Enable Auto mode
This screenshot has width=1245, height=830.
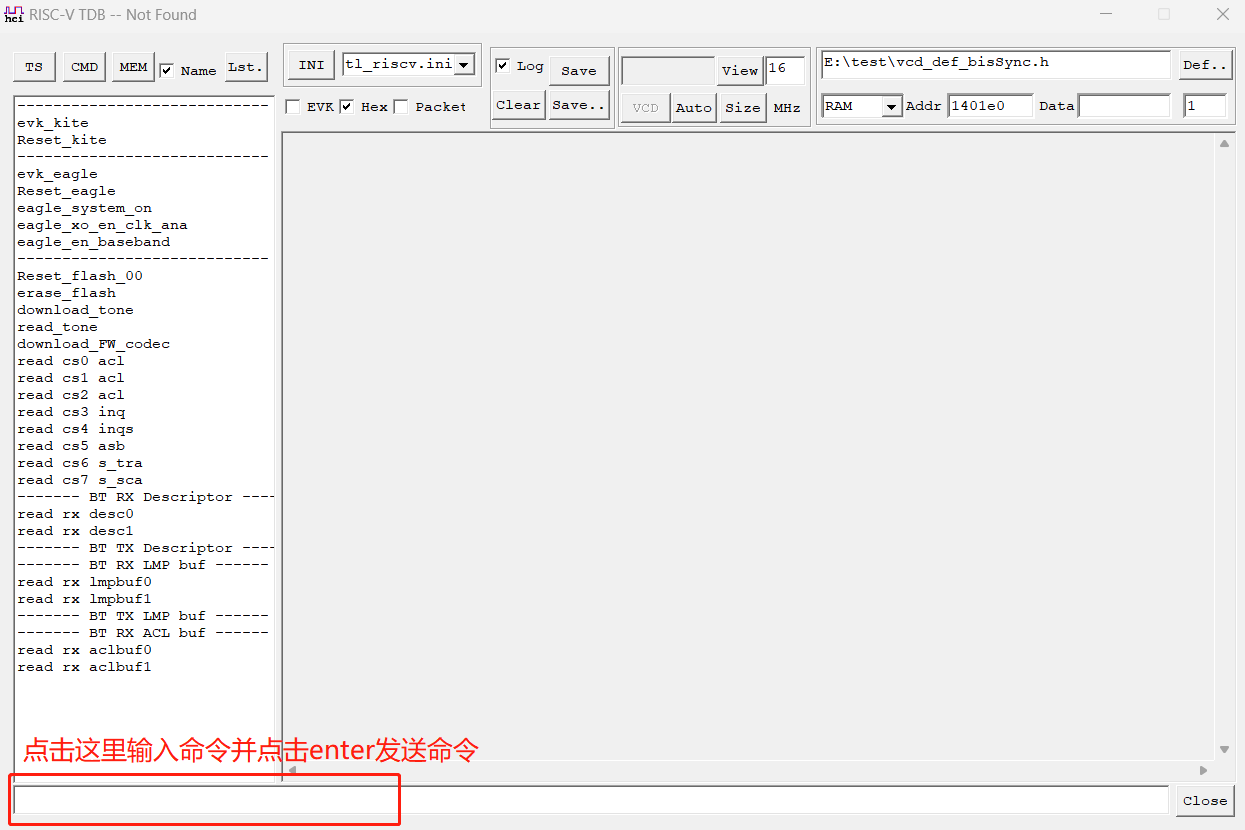pyautogui.click(x=693, y=107)
